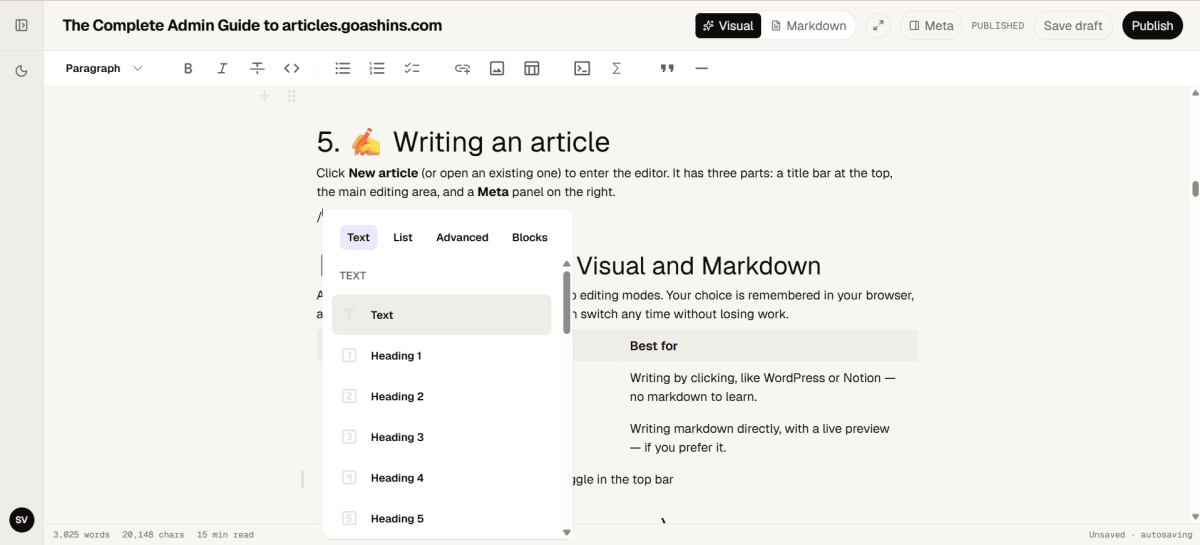This screenshot has height=545, width=1200.
Task: Switch to Visual editing mode
Action: click(x=728, y=25)
